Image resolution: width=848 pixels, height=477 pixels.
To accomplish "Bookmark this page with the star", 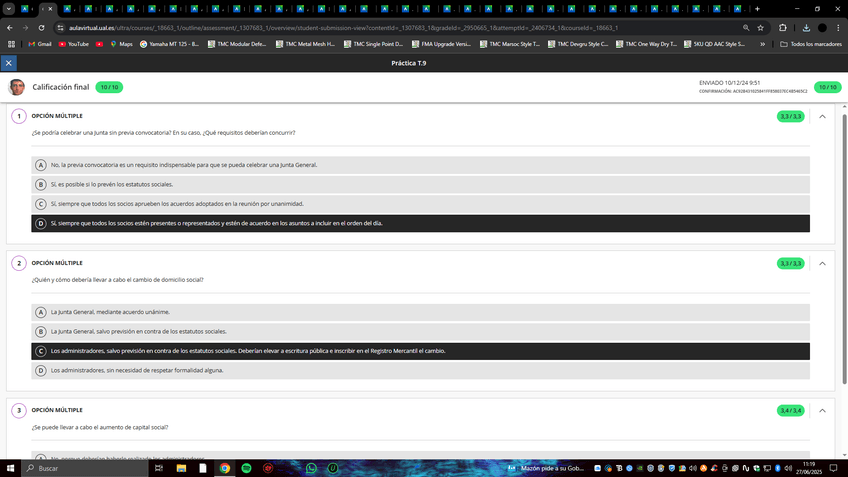I will click(760, 28).
